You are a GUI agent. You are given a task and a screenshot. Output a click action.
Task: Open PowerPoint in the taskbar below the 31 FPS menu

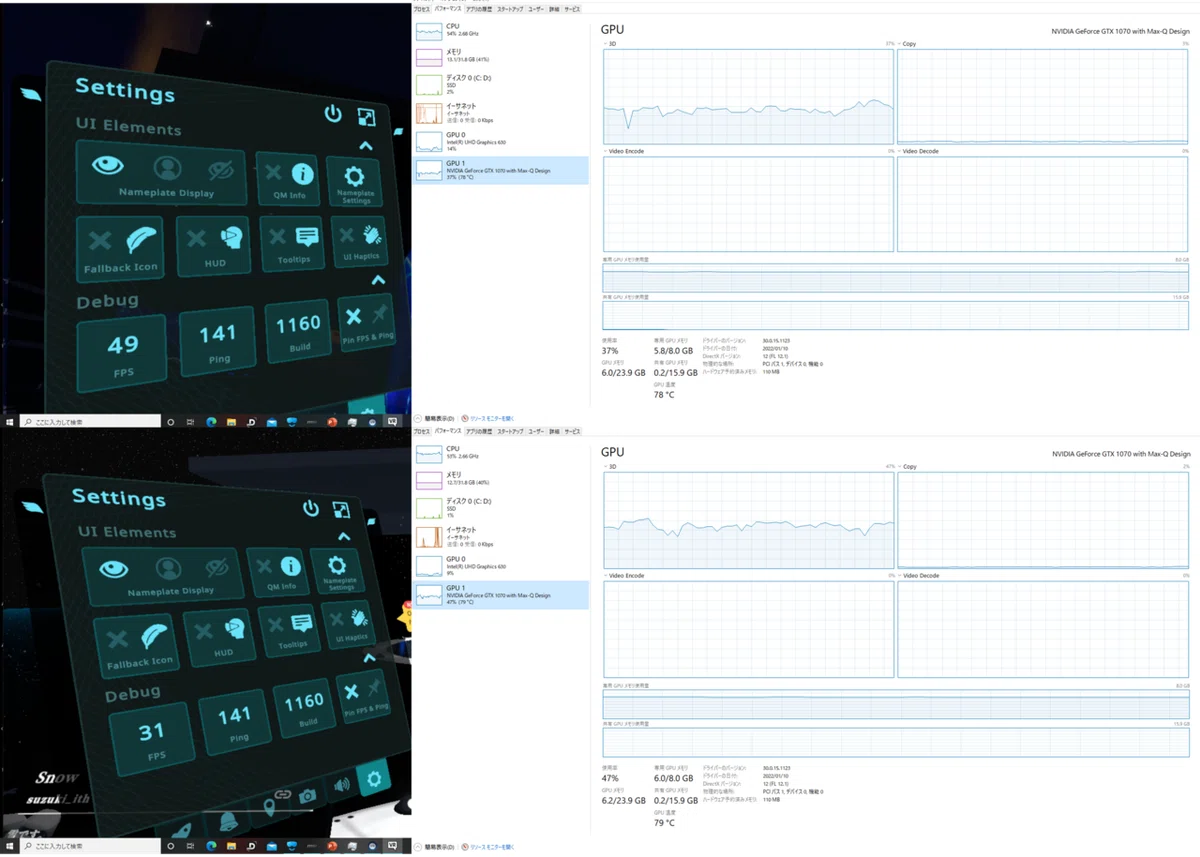(332, 846)
